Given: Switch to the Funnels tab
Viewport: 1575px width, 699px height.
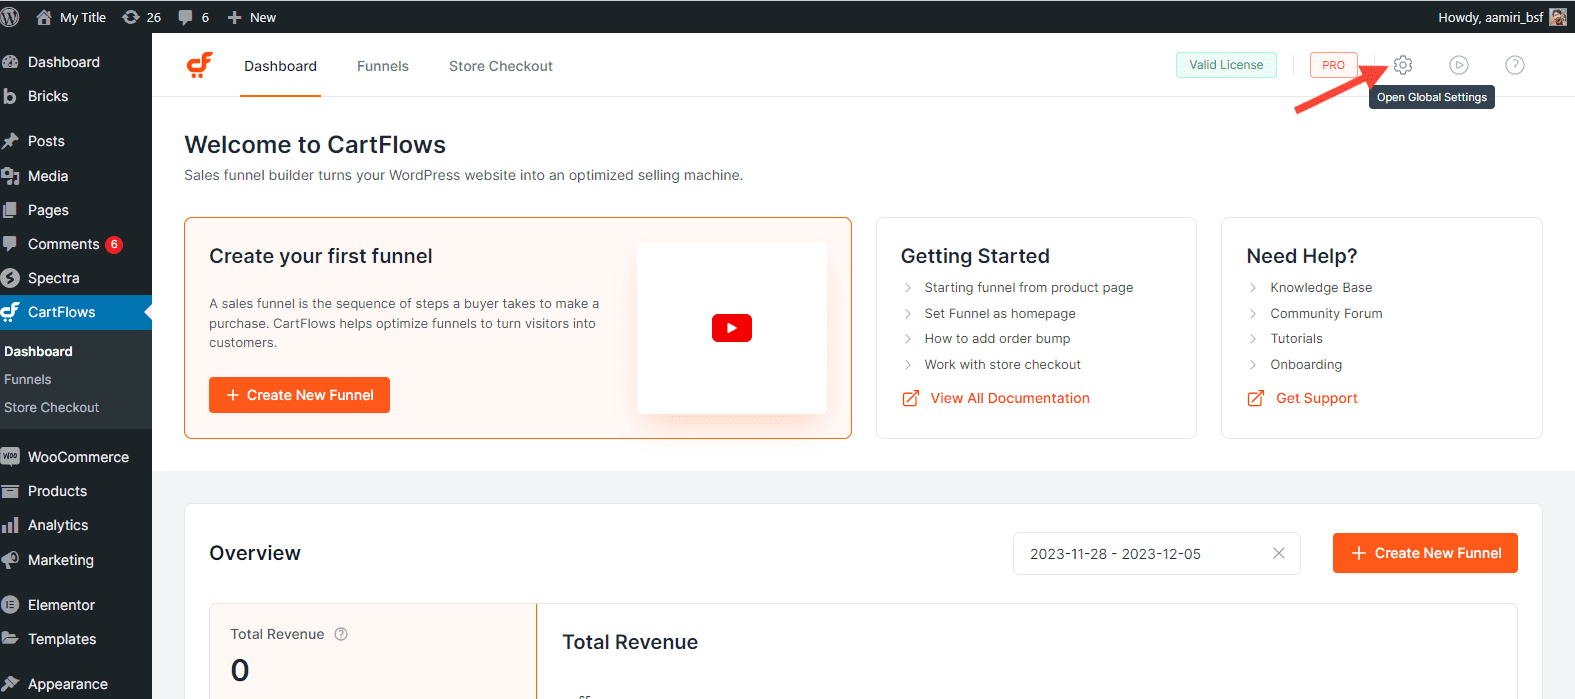Looking at the screenshot, I should pos(382,66).
